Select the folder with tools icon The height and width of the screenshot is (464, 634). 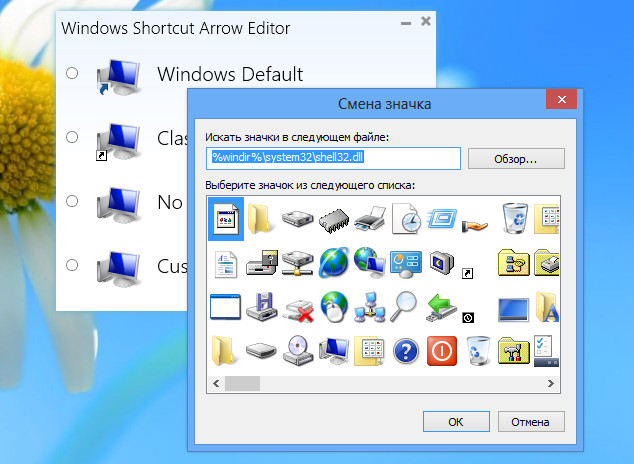514,351
